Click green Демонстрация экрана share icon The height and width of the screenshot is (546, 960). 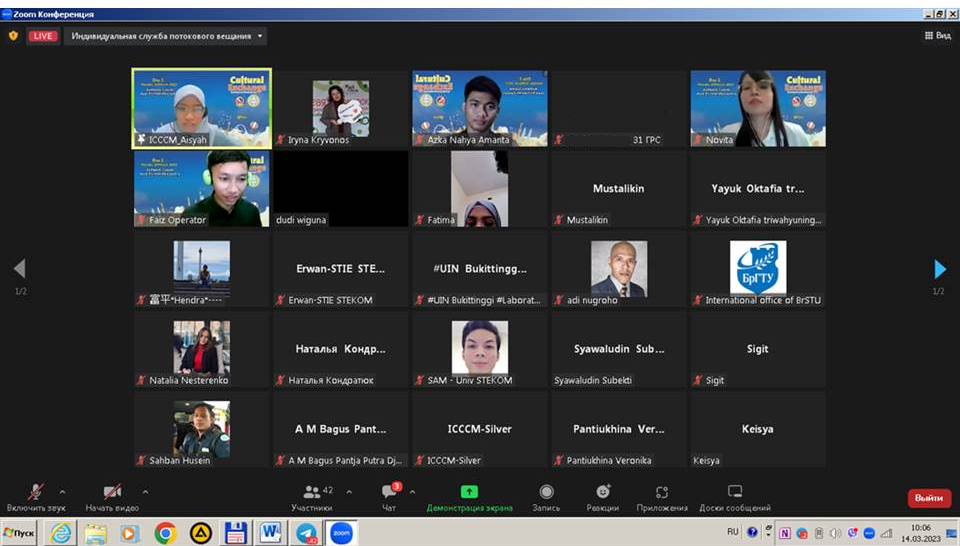point(469,492)
